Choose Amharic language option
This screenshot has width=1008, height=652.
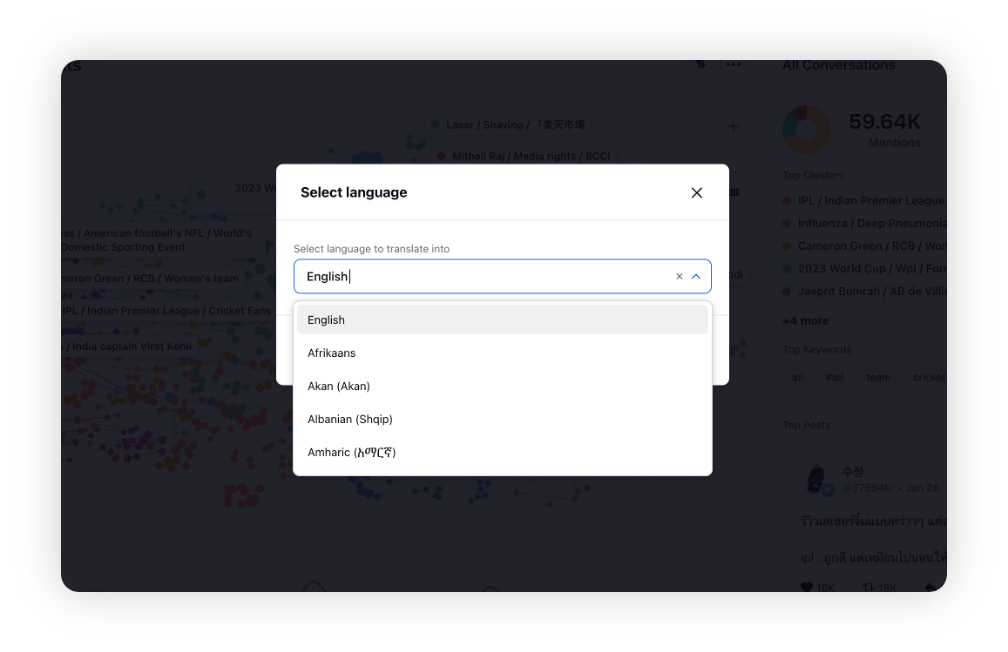click(x=502, y=452)
